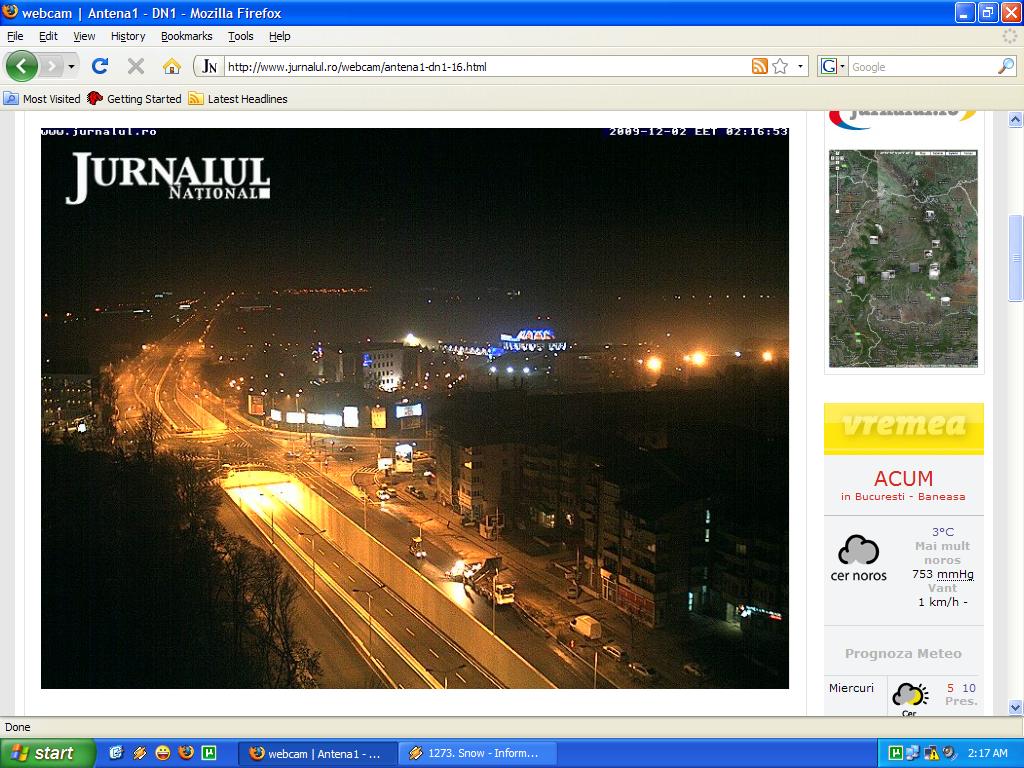Click the DN1 webcam night image
The height and width of the screenshot is (768, 1024).
[415, 408]
